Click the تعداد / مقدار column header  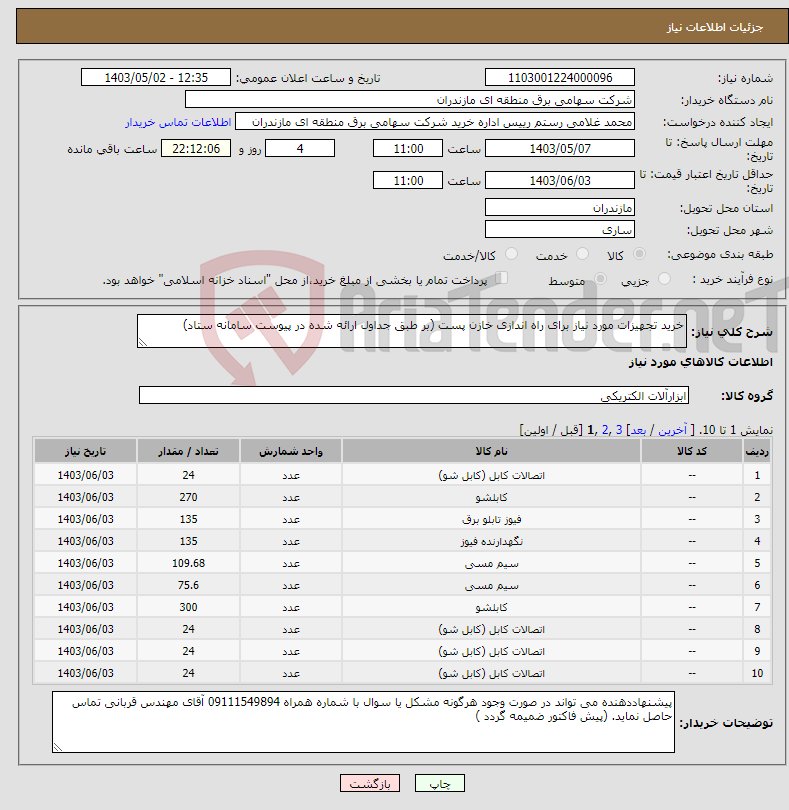(x=188, y=451)
